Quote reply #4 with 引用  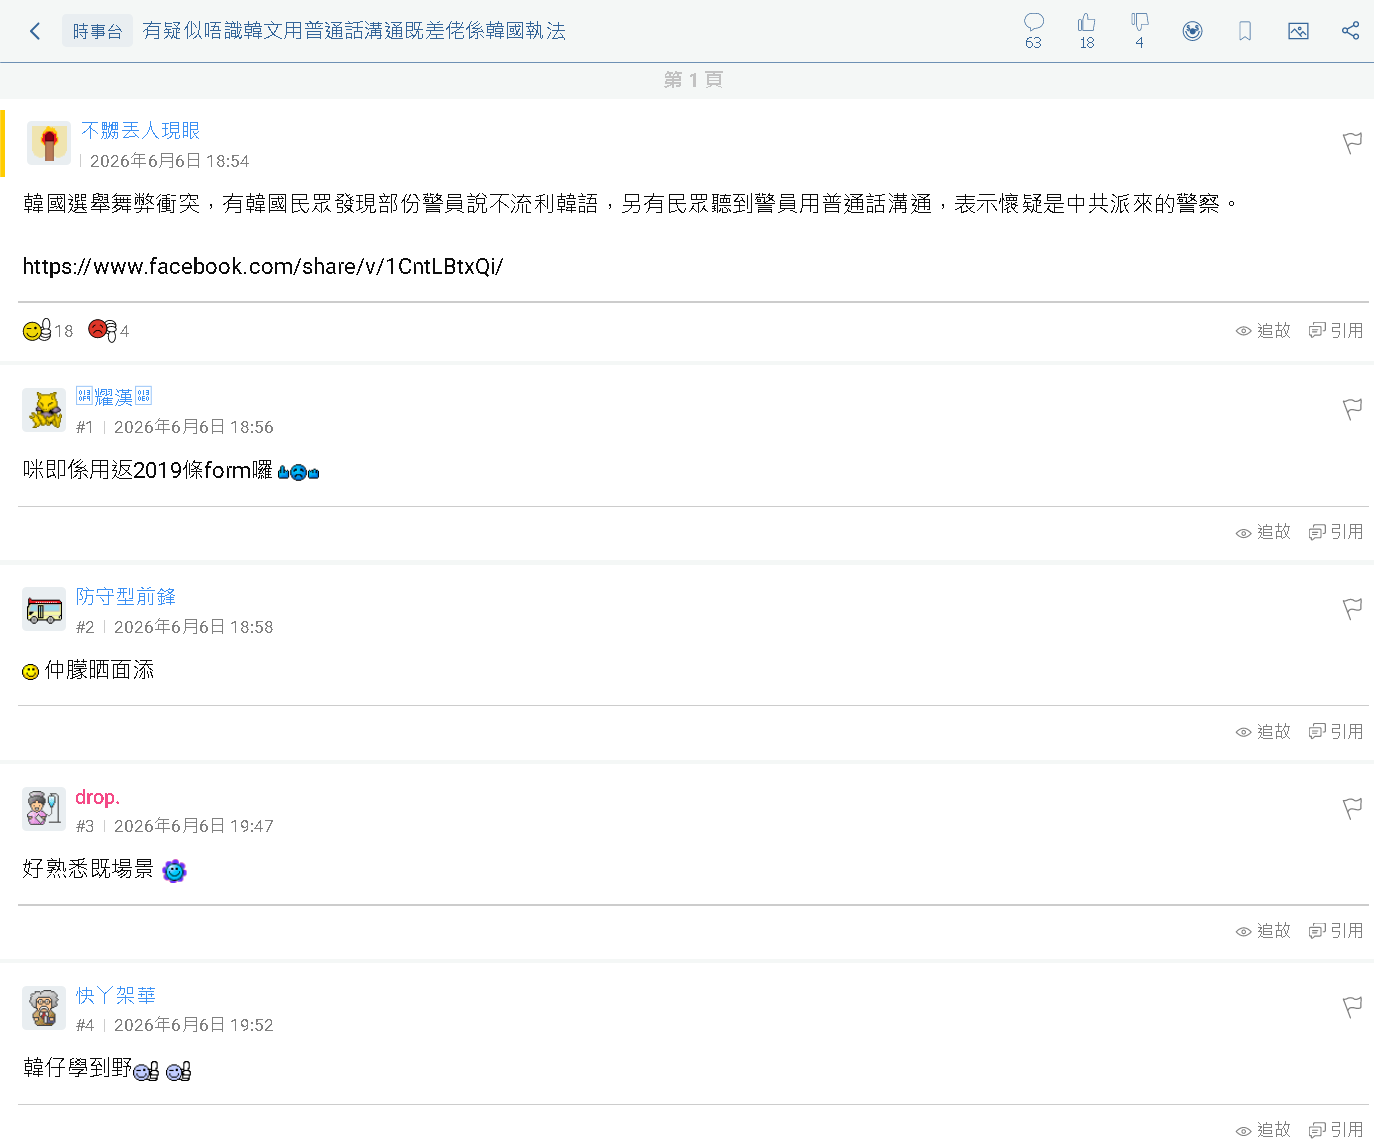coord(1336,1130)
